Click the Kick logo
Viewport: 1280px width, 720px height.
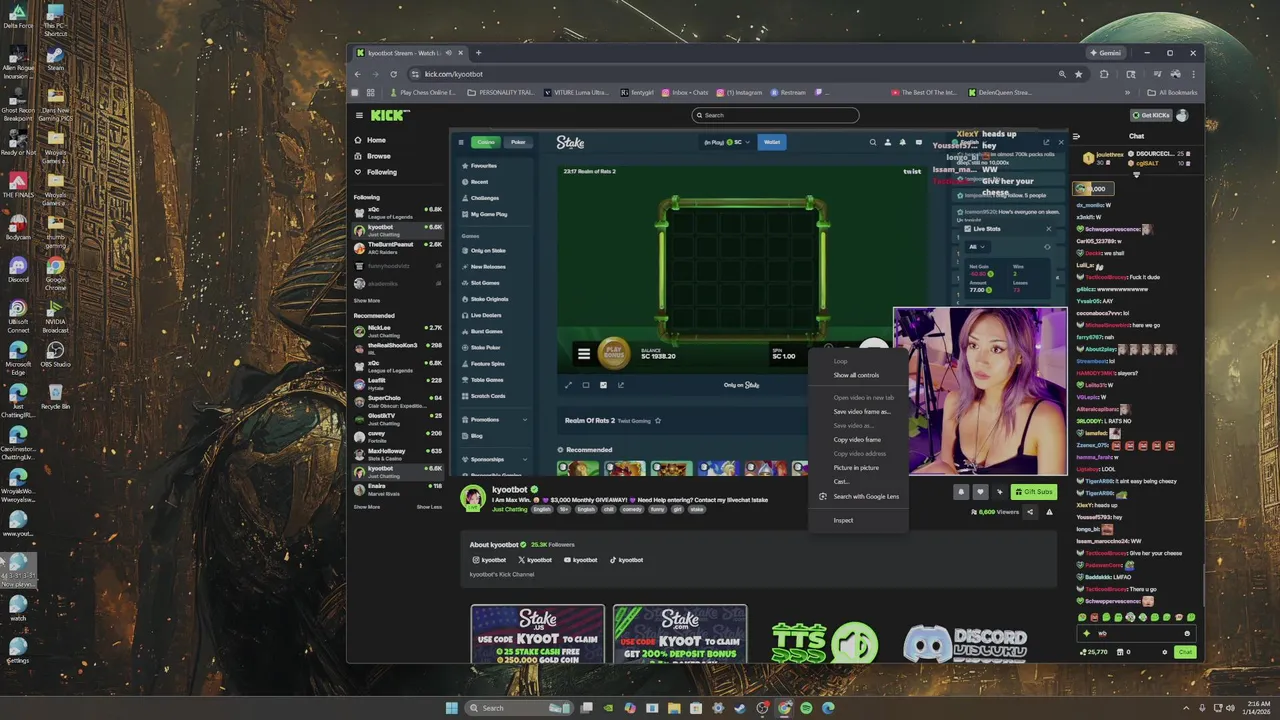click(389, 115)
